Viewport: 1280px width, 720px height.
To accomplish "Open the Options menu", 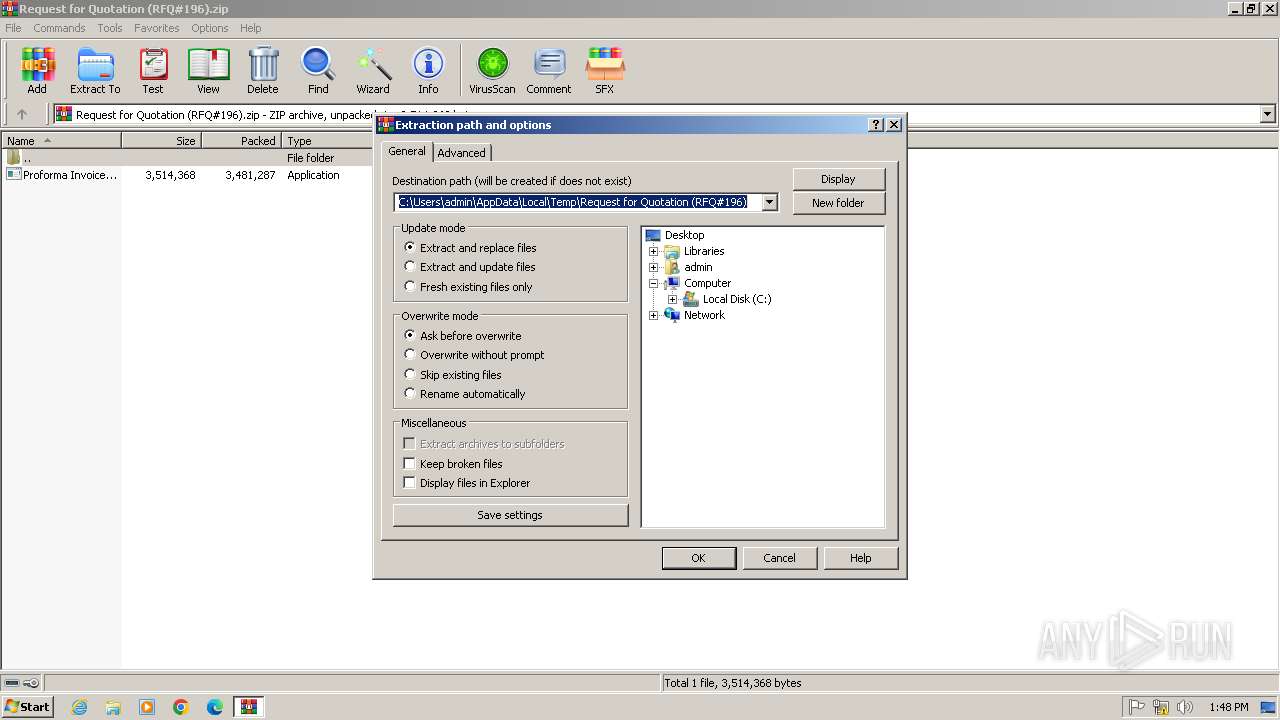I will tap(210, 28).
